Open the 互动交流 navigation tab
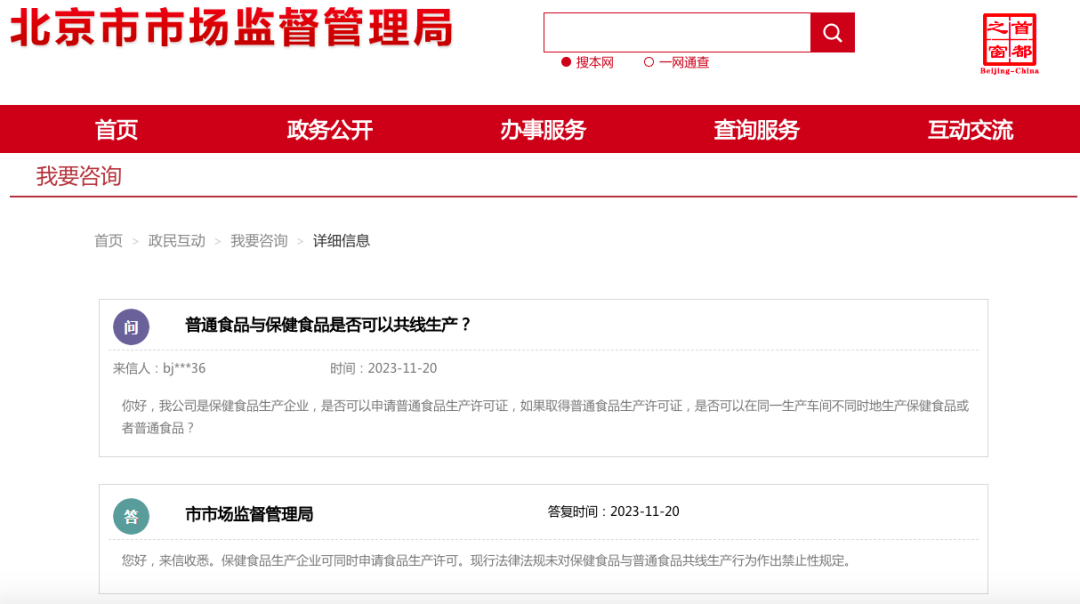Image resolution: width=1080 pixels, height=604 pixels. pyautogui.click(x=970, y=129)
